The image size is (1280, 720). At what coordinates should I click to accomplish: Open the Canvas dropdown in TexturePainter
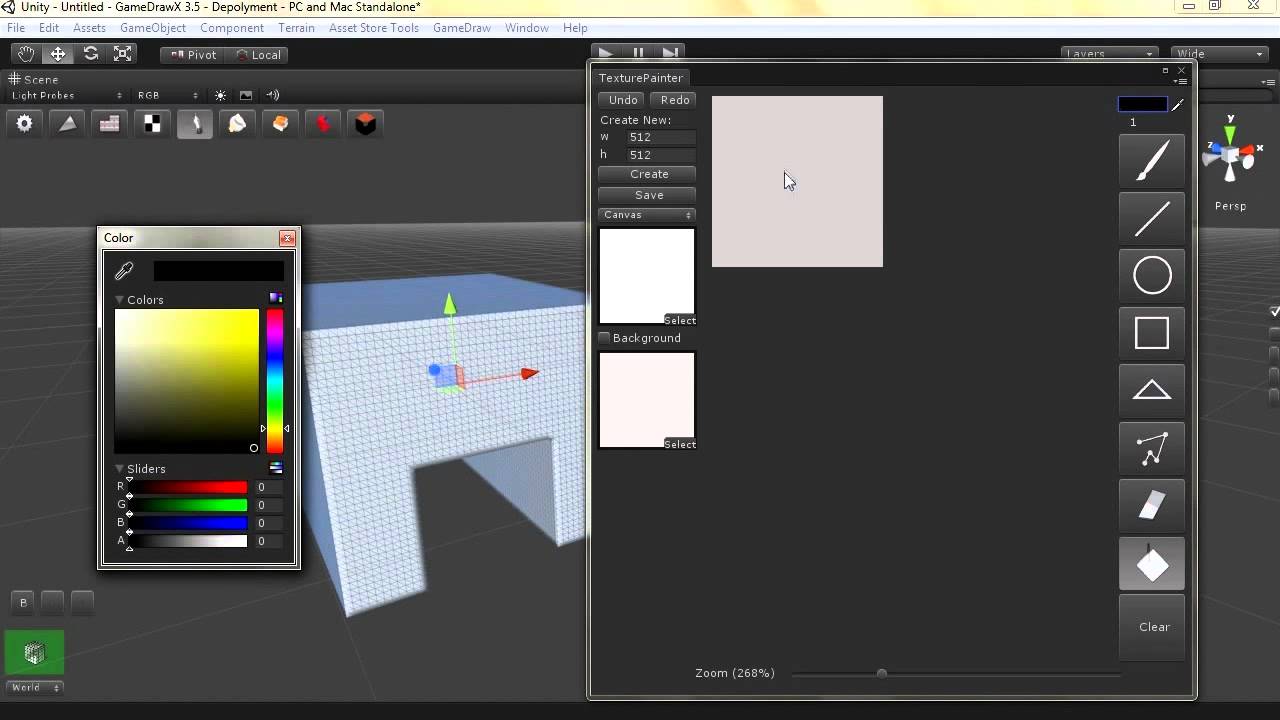click(x=647, y=215)
